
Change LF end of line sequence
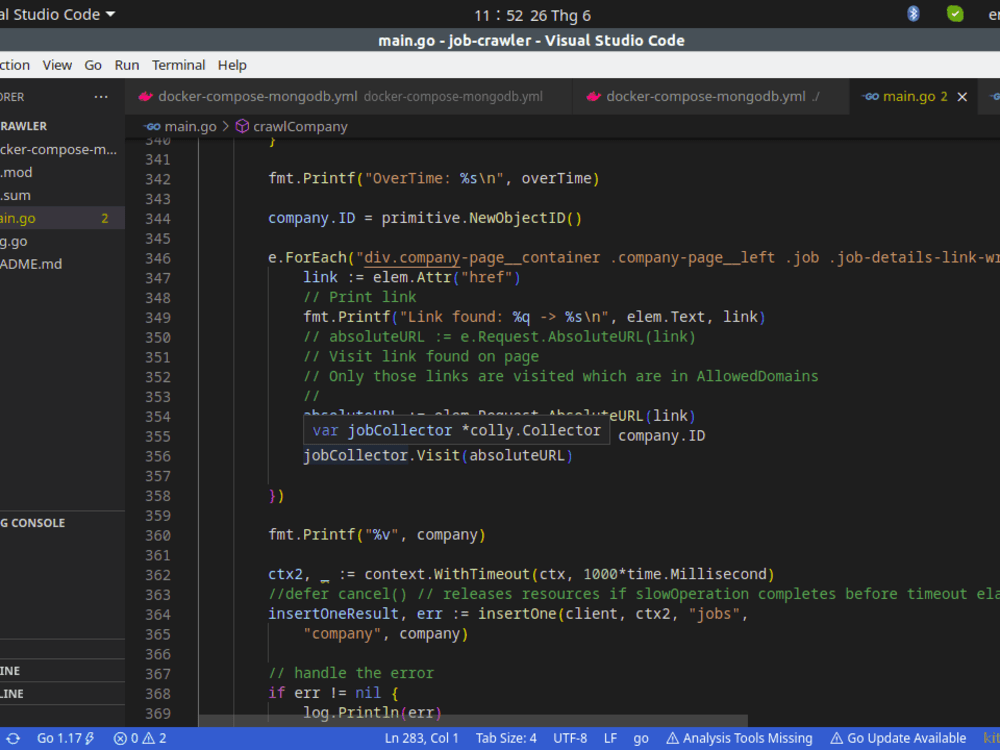[x=610, y=739]
